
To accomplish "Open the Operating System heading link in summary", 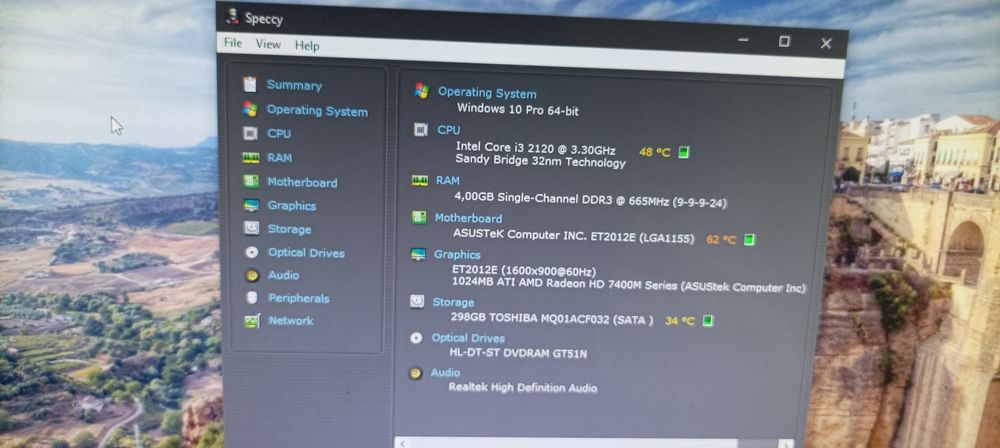I will [487, 93].
